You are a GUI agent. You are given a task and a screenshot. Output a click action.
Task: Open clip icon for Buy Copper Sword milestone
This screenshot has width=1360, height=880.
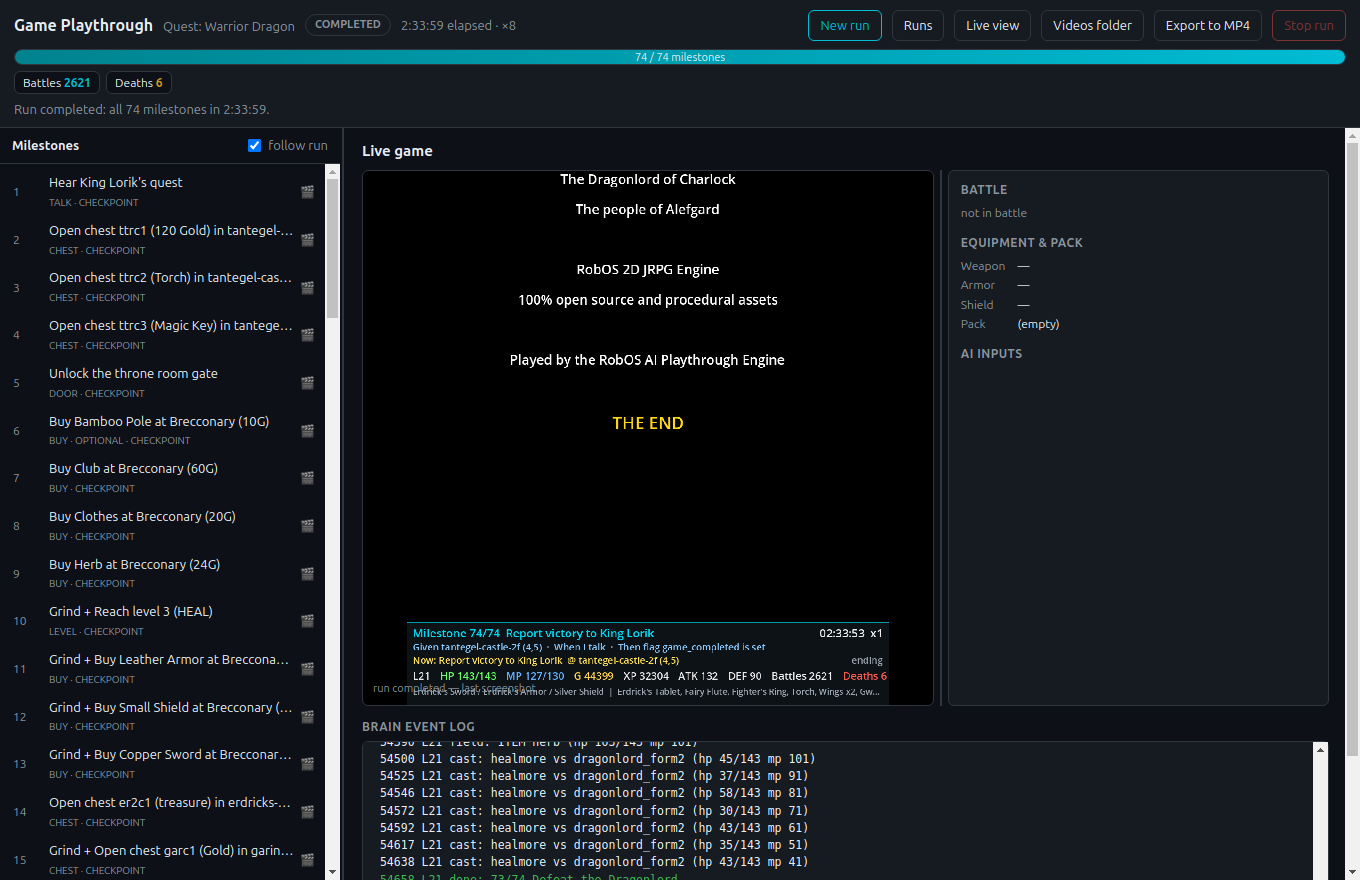[x=307, y=764]
